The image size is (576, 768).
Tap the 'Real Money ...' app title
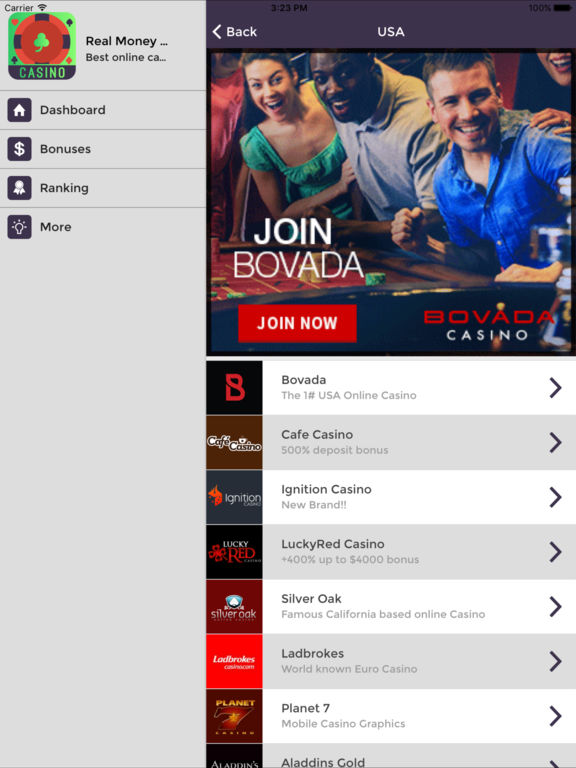click(x=126, y=41)
